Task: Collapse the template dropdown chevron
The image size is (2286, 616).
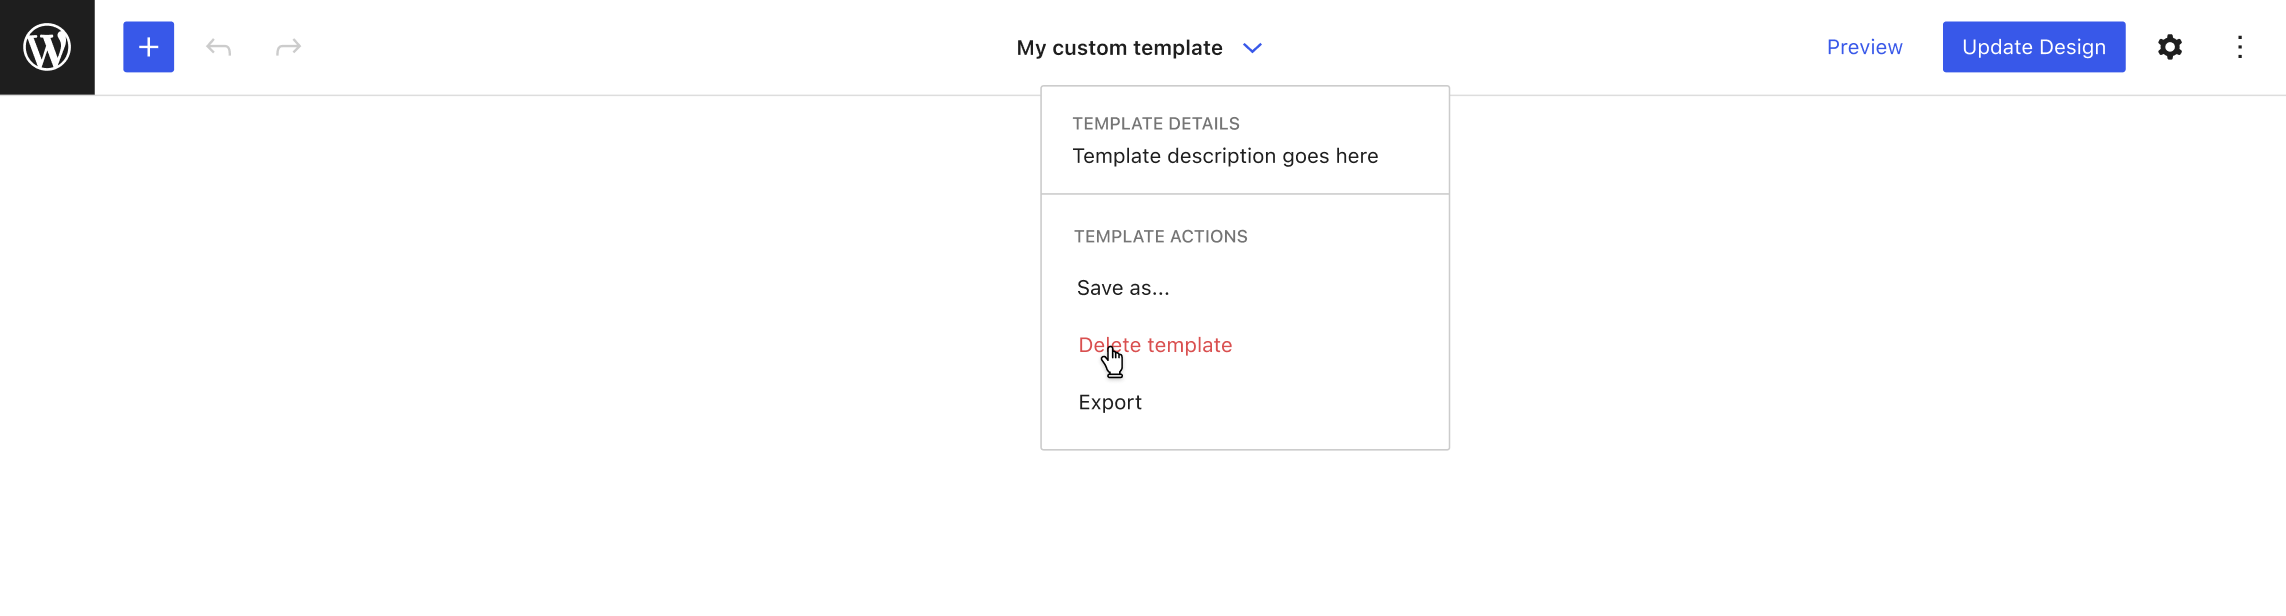Action: [x=1252, y=48]
